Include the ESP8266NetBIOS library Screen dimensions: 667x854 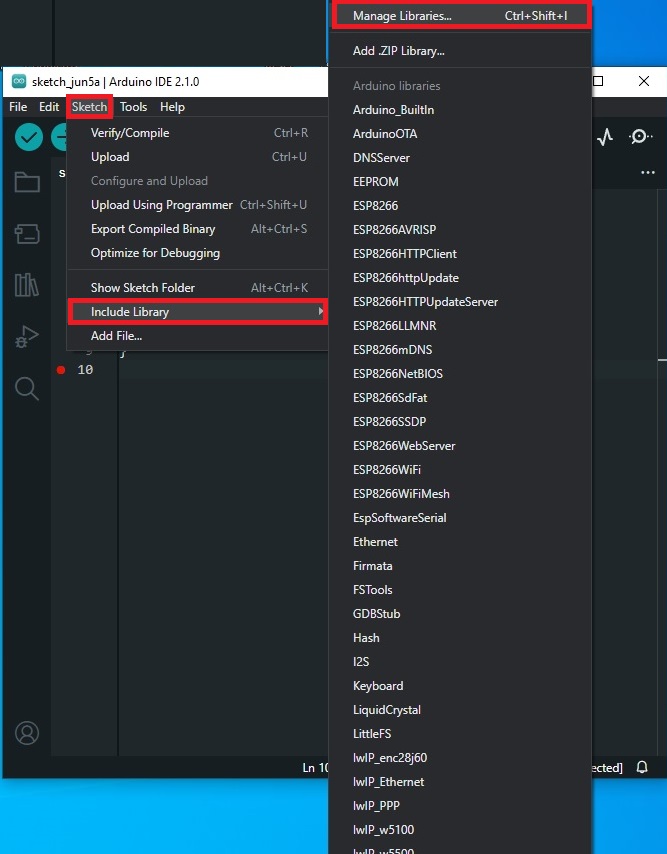461,373
